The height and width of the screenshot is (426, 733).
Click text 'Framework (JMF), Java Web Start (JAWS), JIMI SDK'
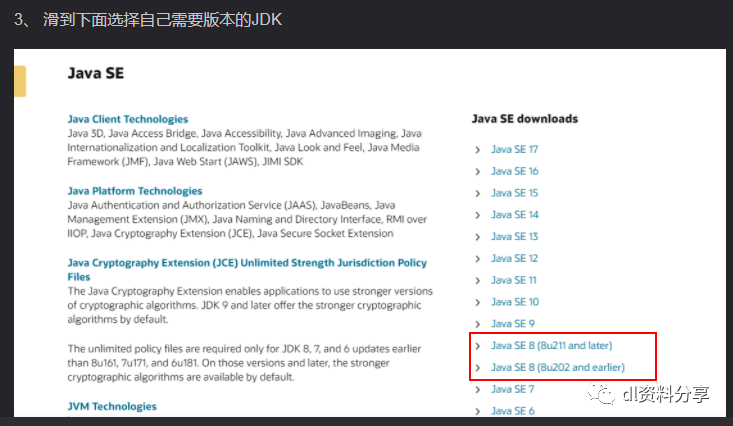185,162
